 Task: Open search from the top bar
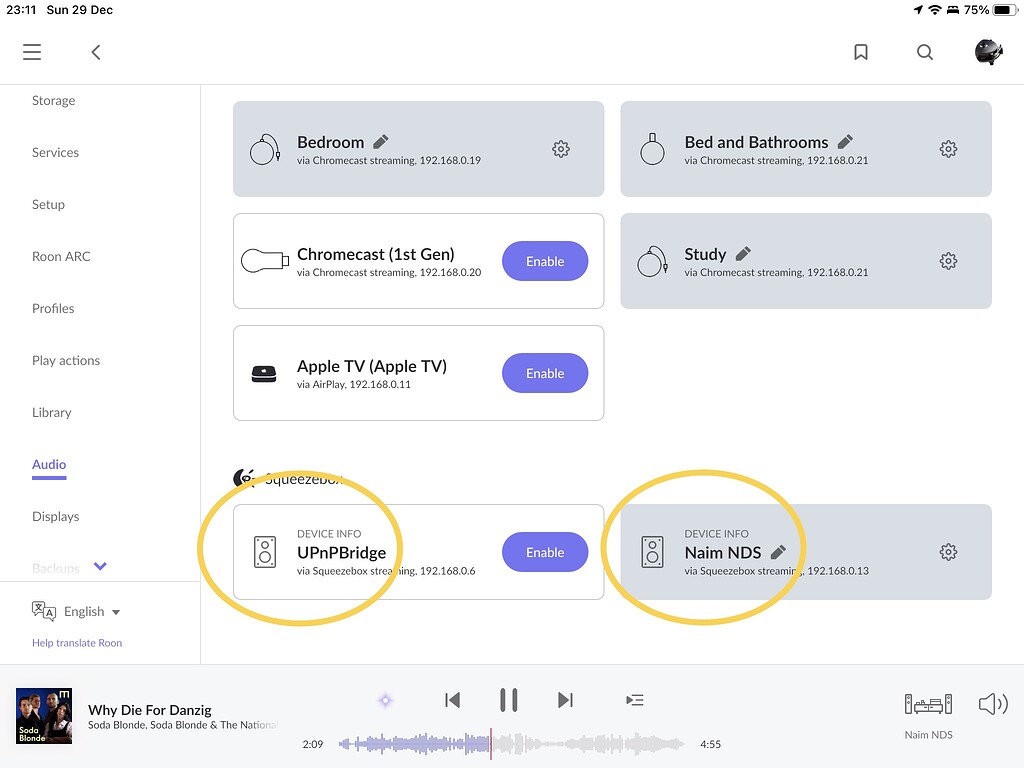[924, 51]
